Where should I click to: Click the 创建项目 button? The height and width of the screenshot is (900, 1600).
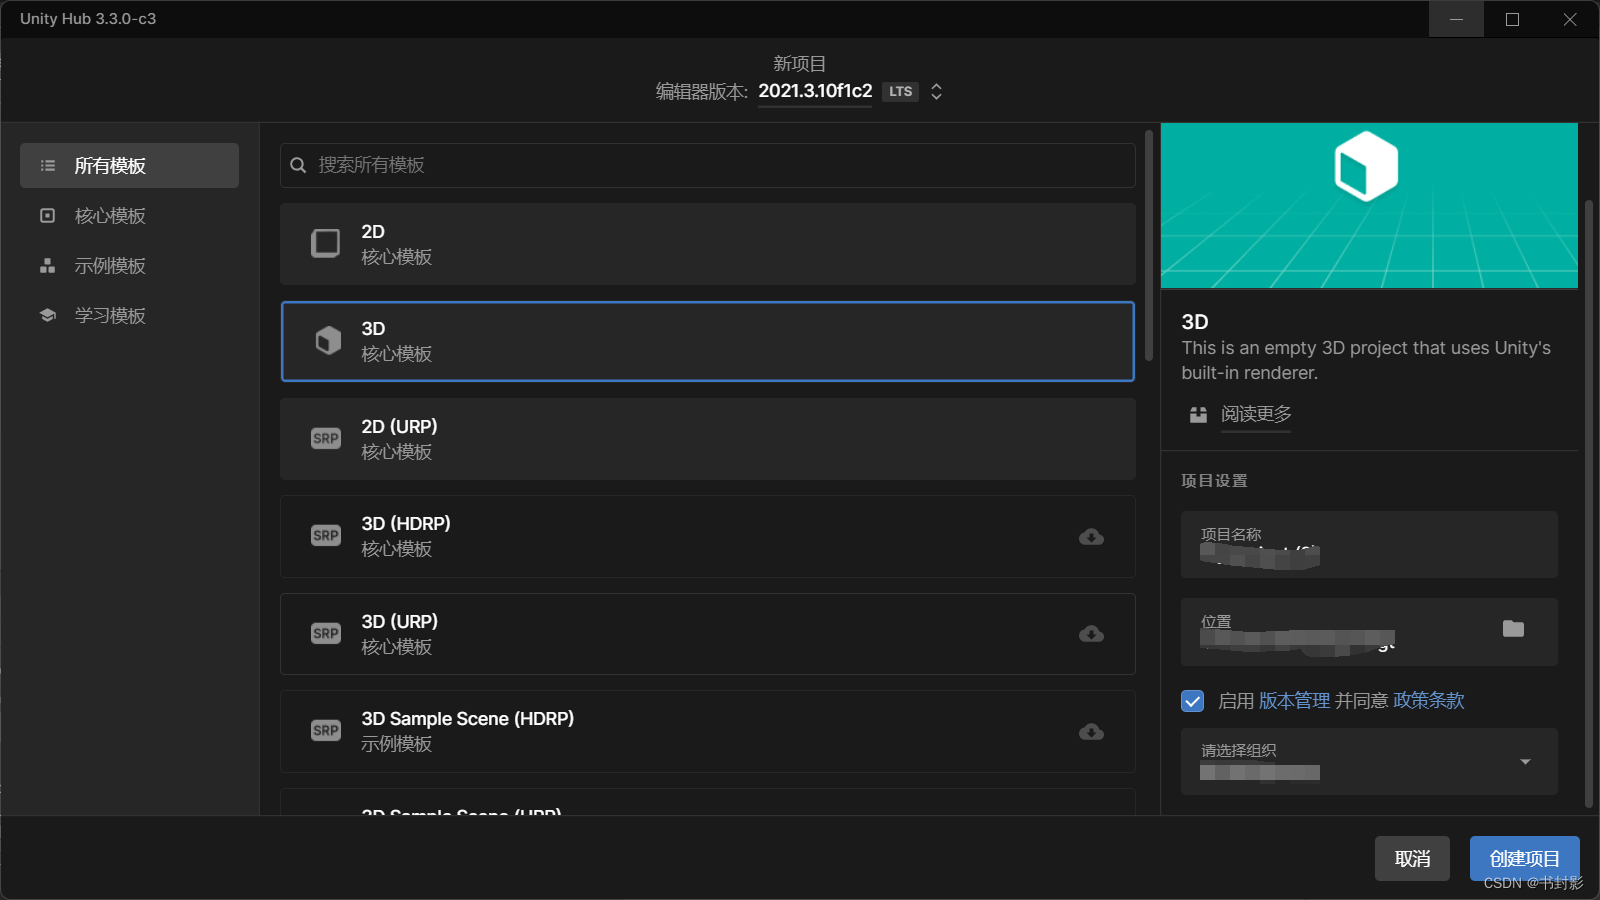(1524, 859)
